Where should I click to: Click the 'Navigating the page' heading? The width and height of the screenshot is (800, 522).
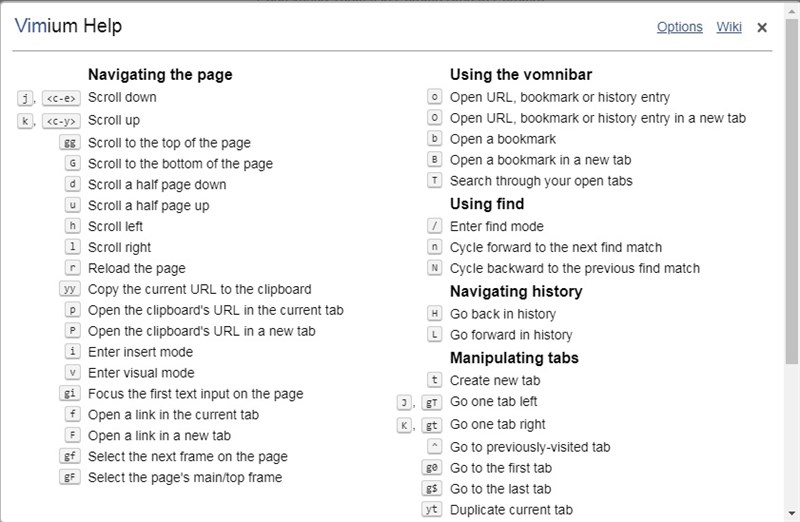point(160,74)
